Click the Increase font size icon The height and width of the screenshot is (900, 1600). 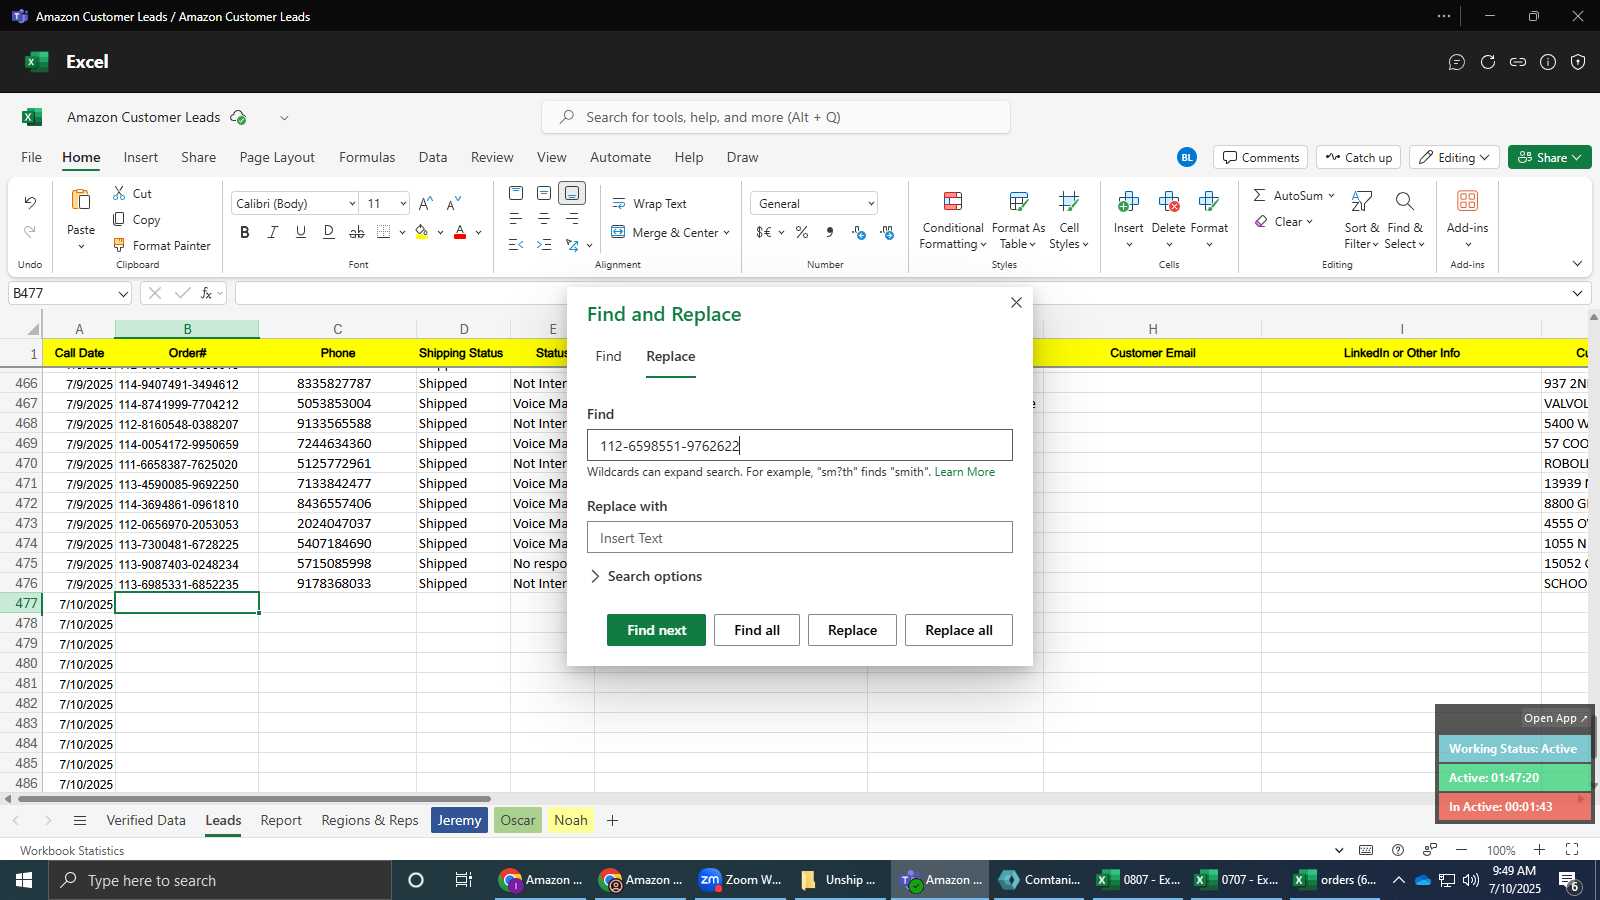point(426,203)
